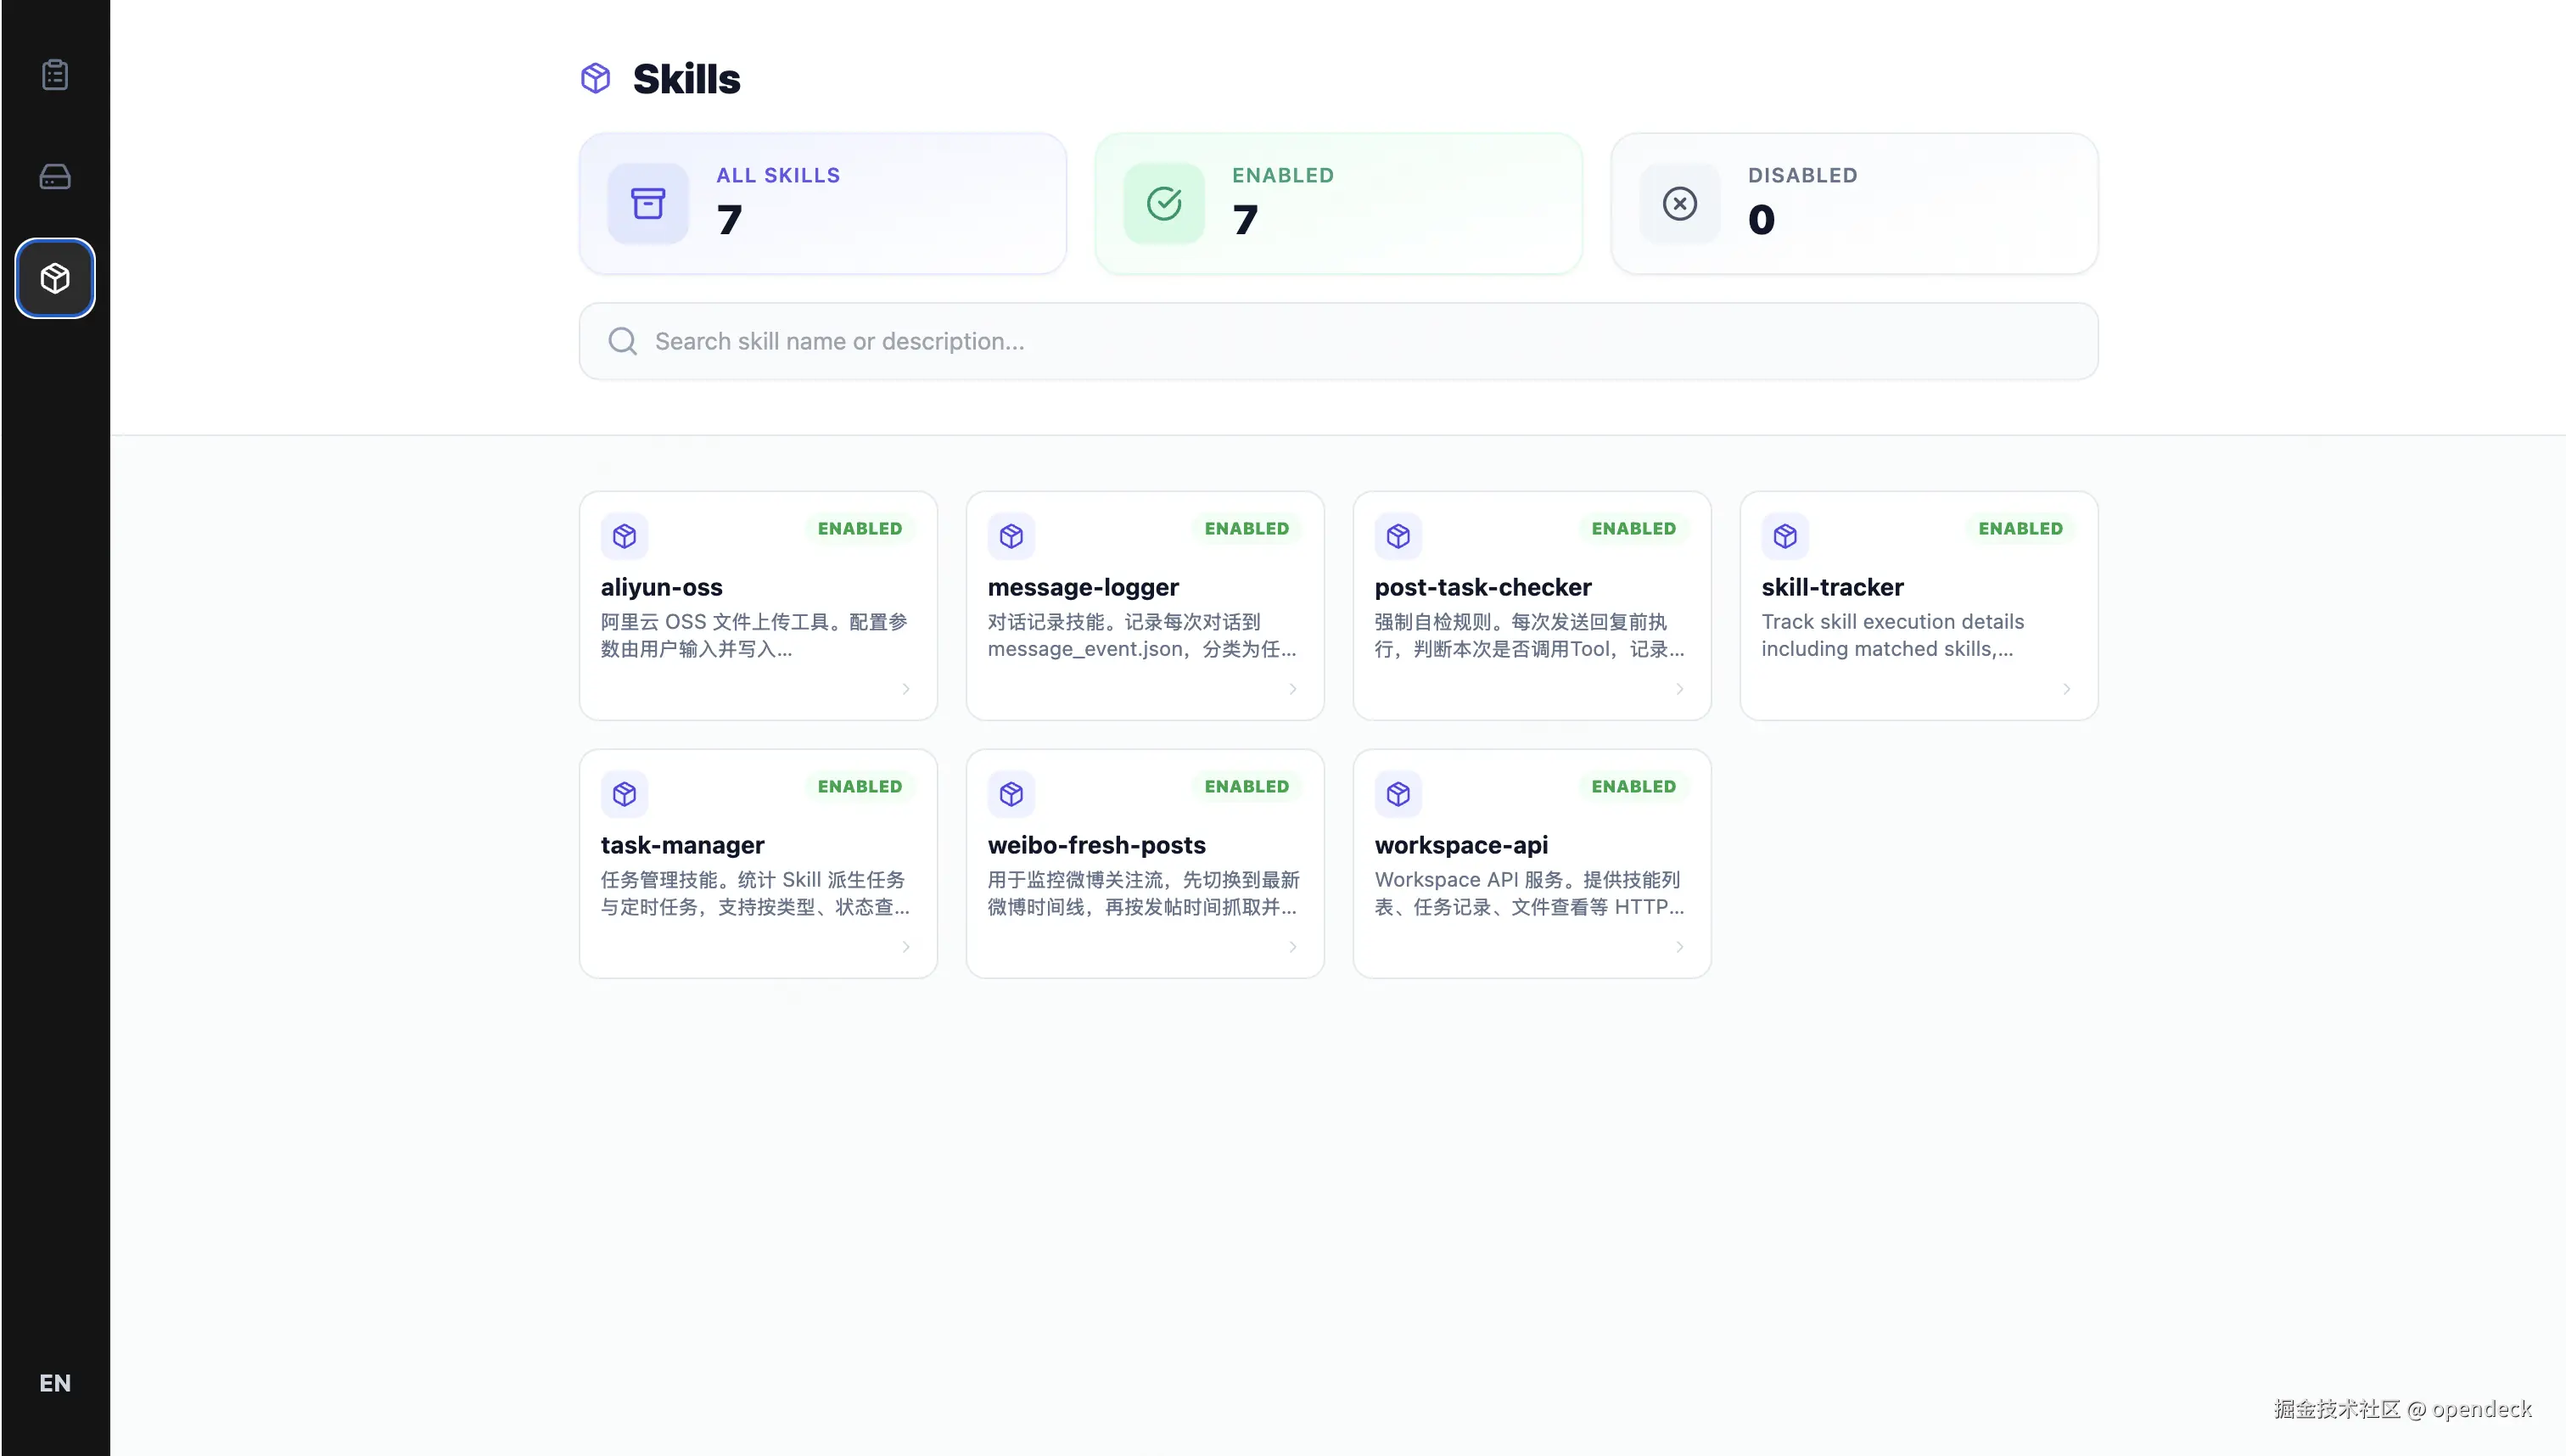Select the Skills cube sidebar icon
2566x1456 pixels.
coord(55,278)
